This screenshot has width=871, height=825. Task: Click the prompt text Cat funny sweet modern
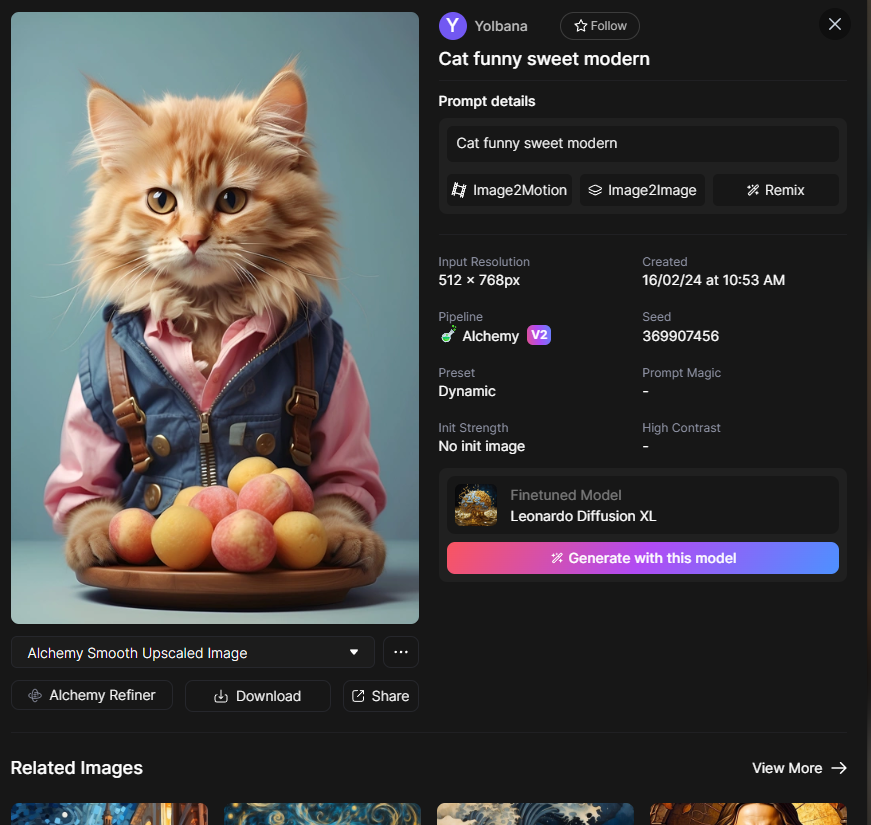coord(537,143)
